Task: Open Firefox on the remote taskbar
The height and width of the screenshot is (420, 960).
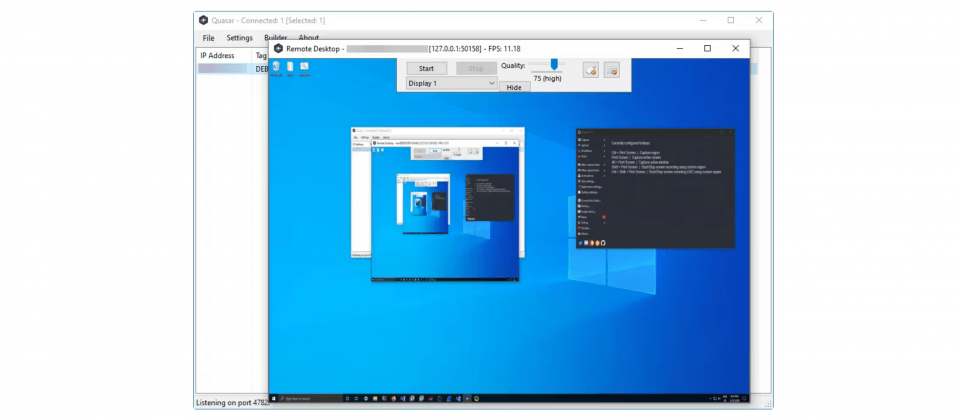Action: (394, 399)
